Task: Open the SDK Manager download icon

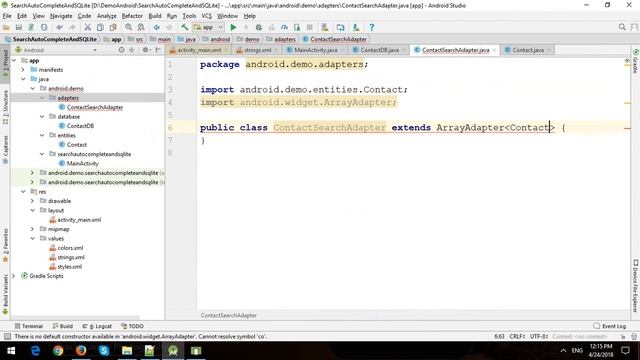Action: pyautogui.click(x=356, y=27)
